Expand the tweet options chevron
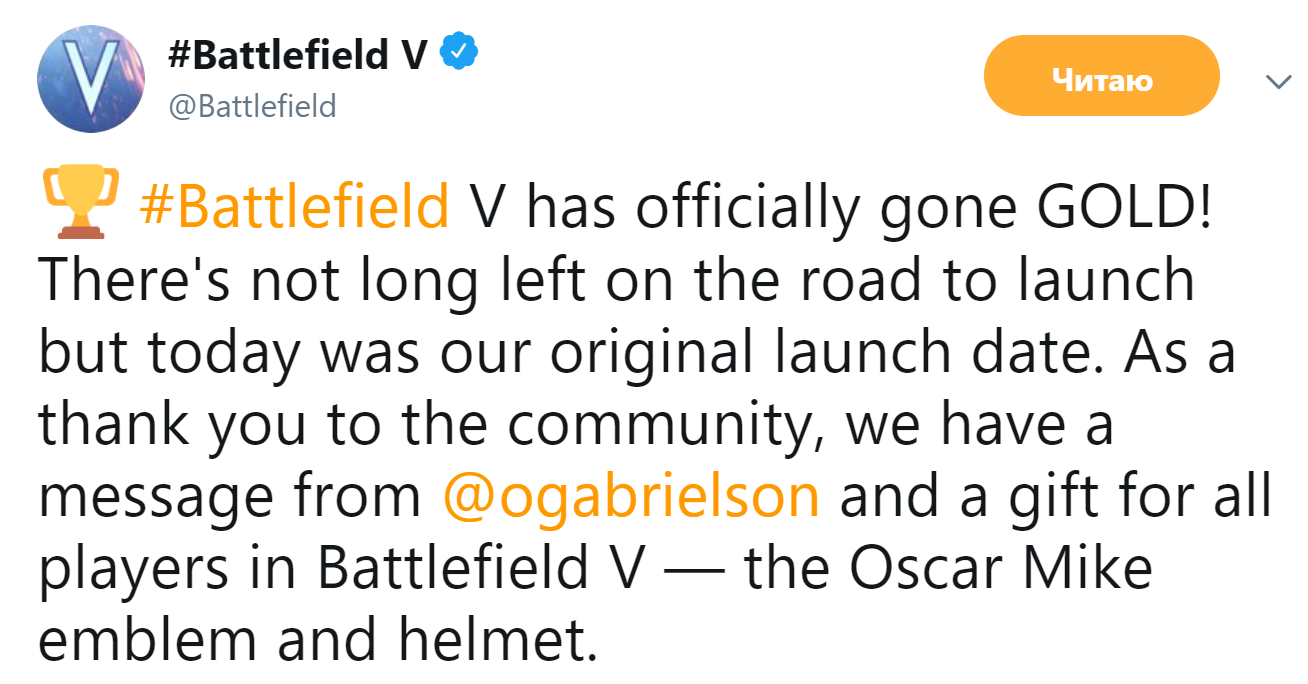This screenshot has height=684, width=1308. pos(1279,82)
